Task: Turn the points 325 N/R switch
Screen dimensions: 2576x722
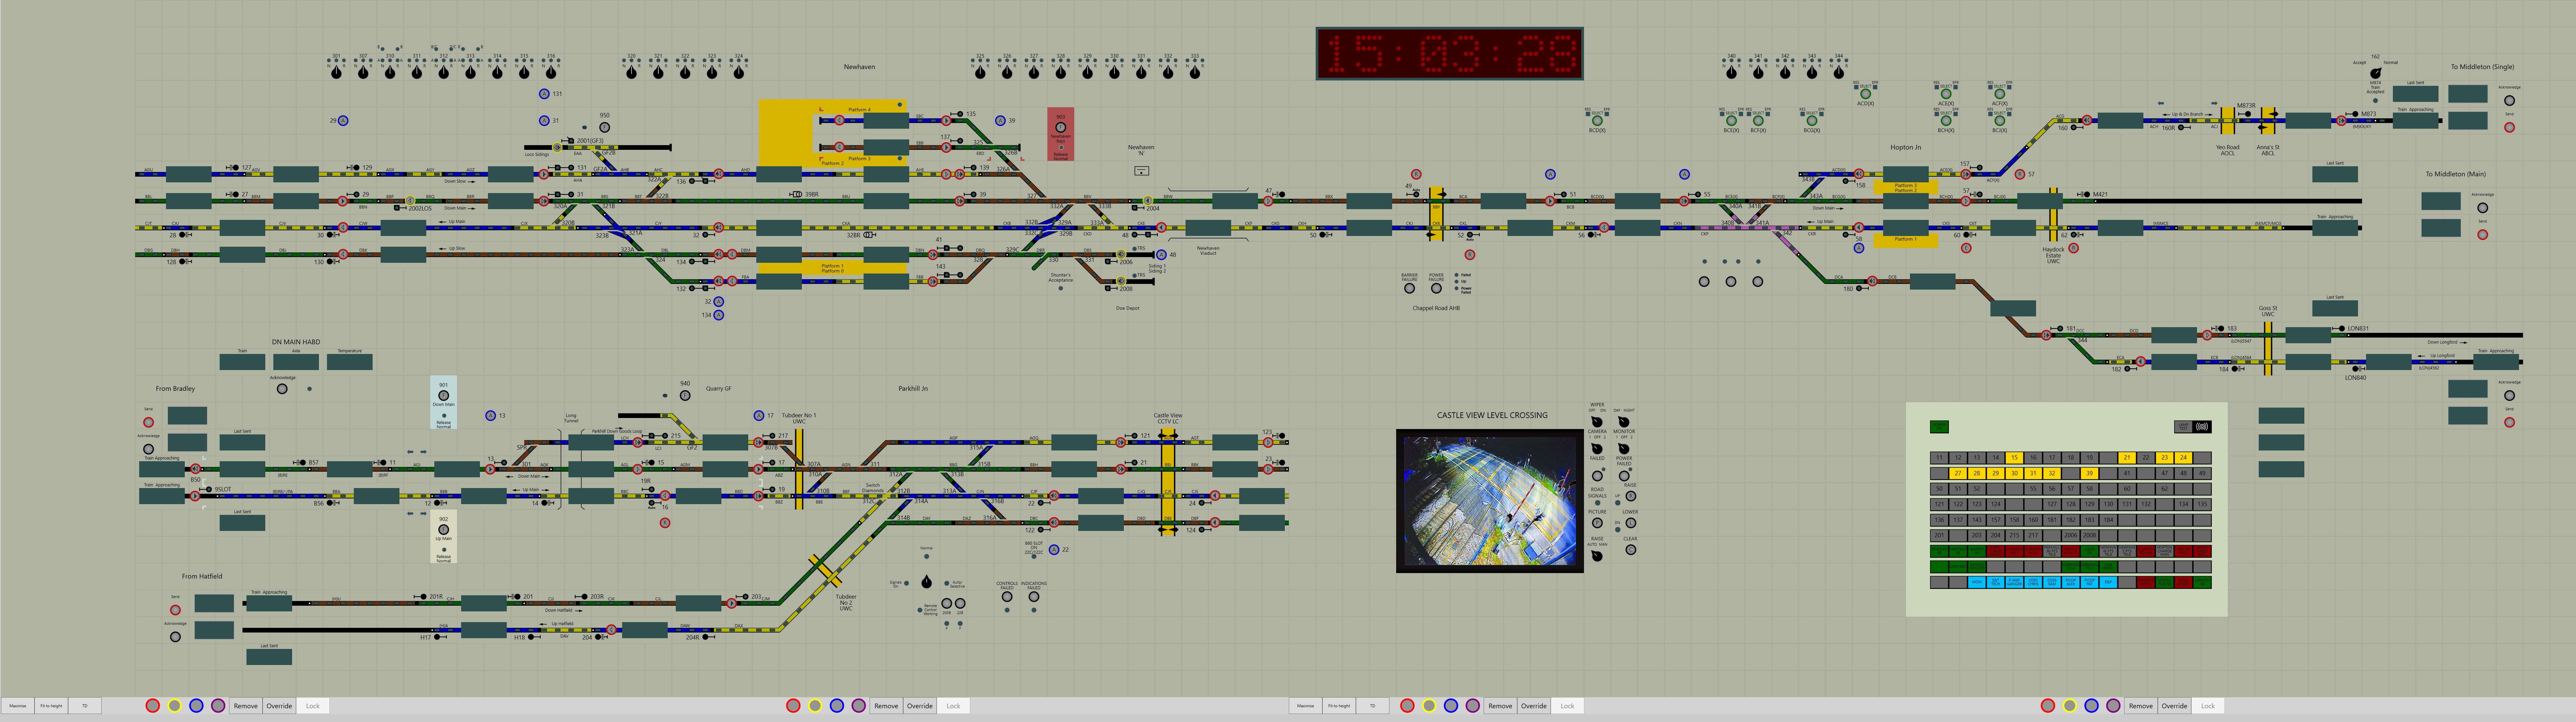Action: [980, 72]
